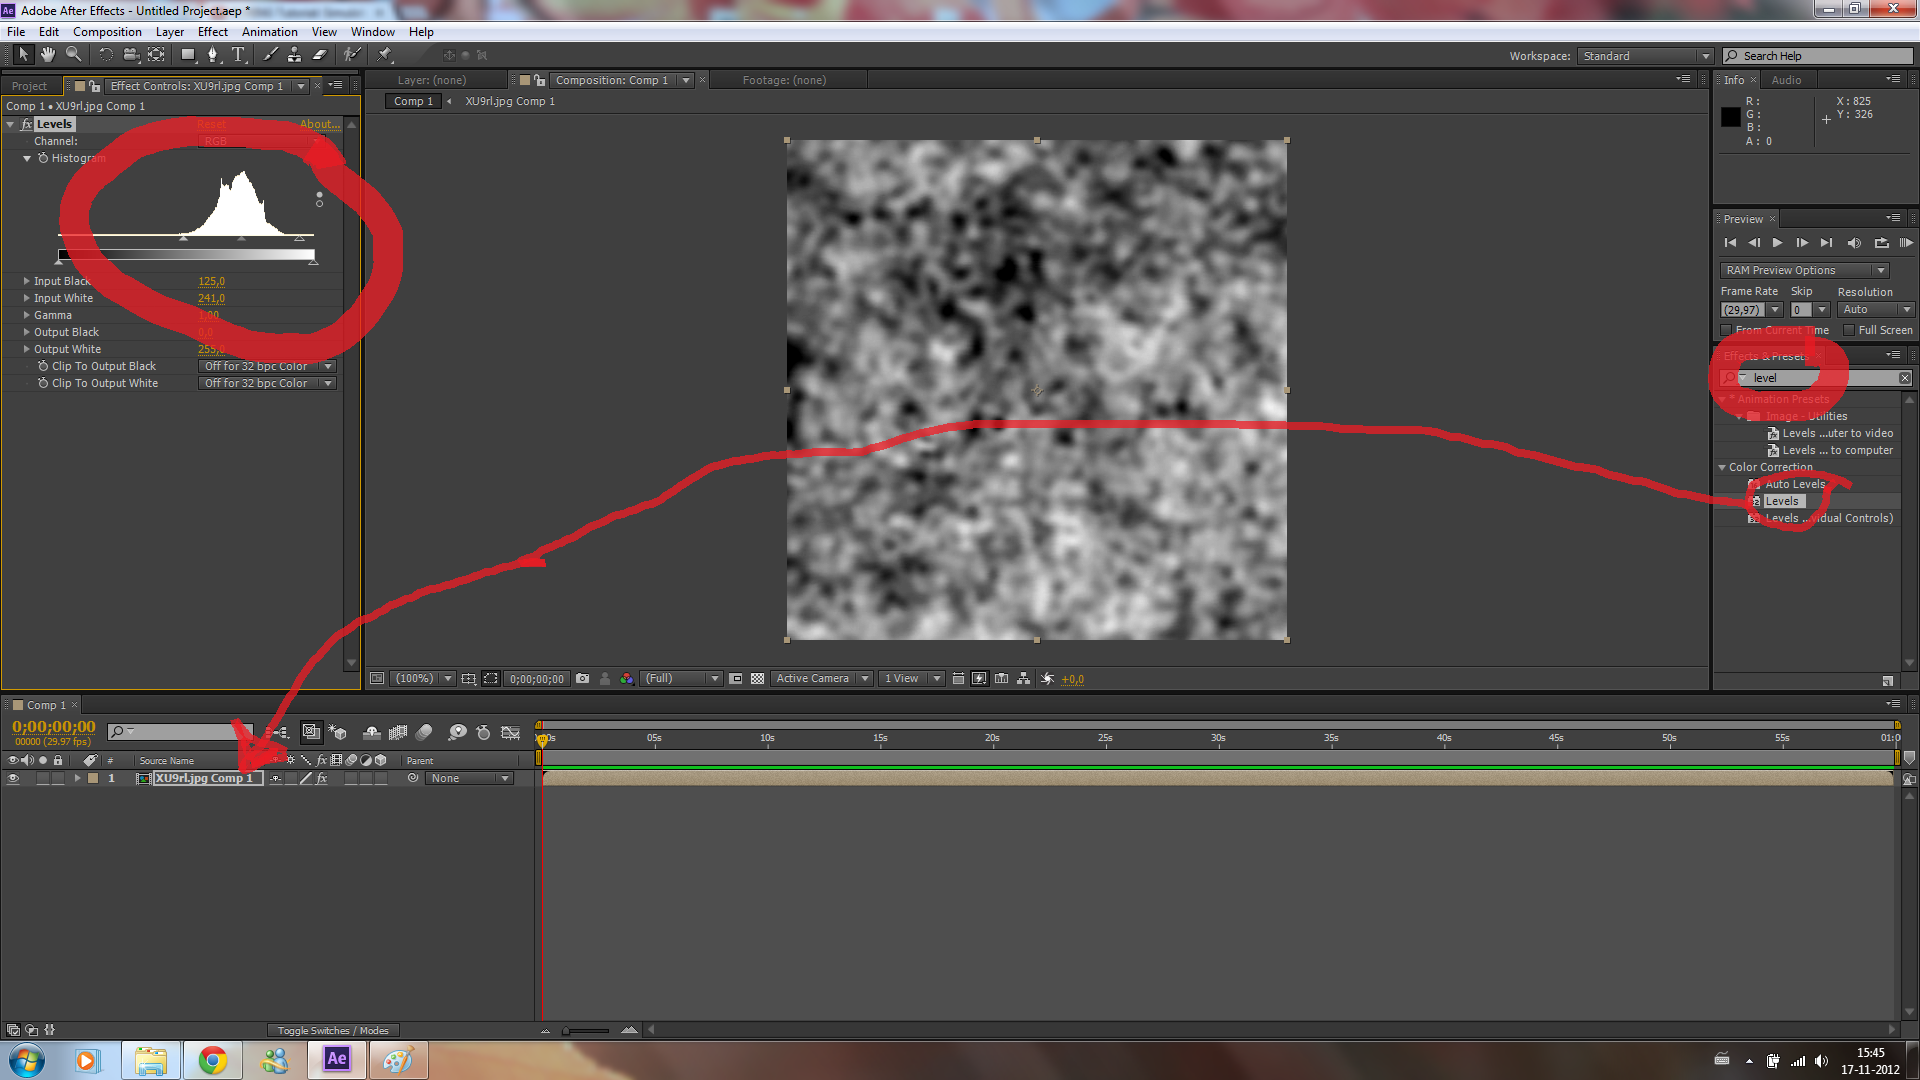Toggle the fx switch on layer 1
The width and height of the screenshot is (1920, 1080).
322,778
